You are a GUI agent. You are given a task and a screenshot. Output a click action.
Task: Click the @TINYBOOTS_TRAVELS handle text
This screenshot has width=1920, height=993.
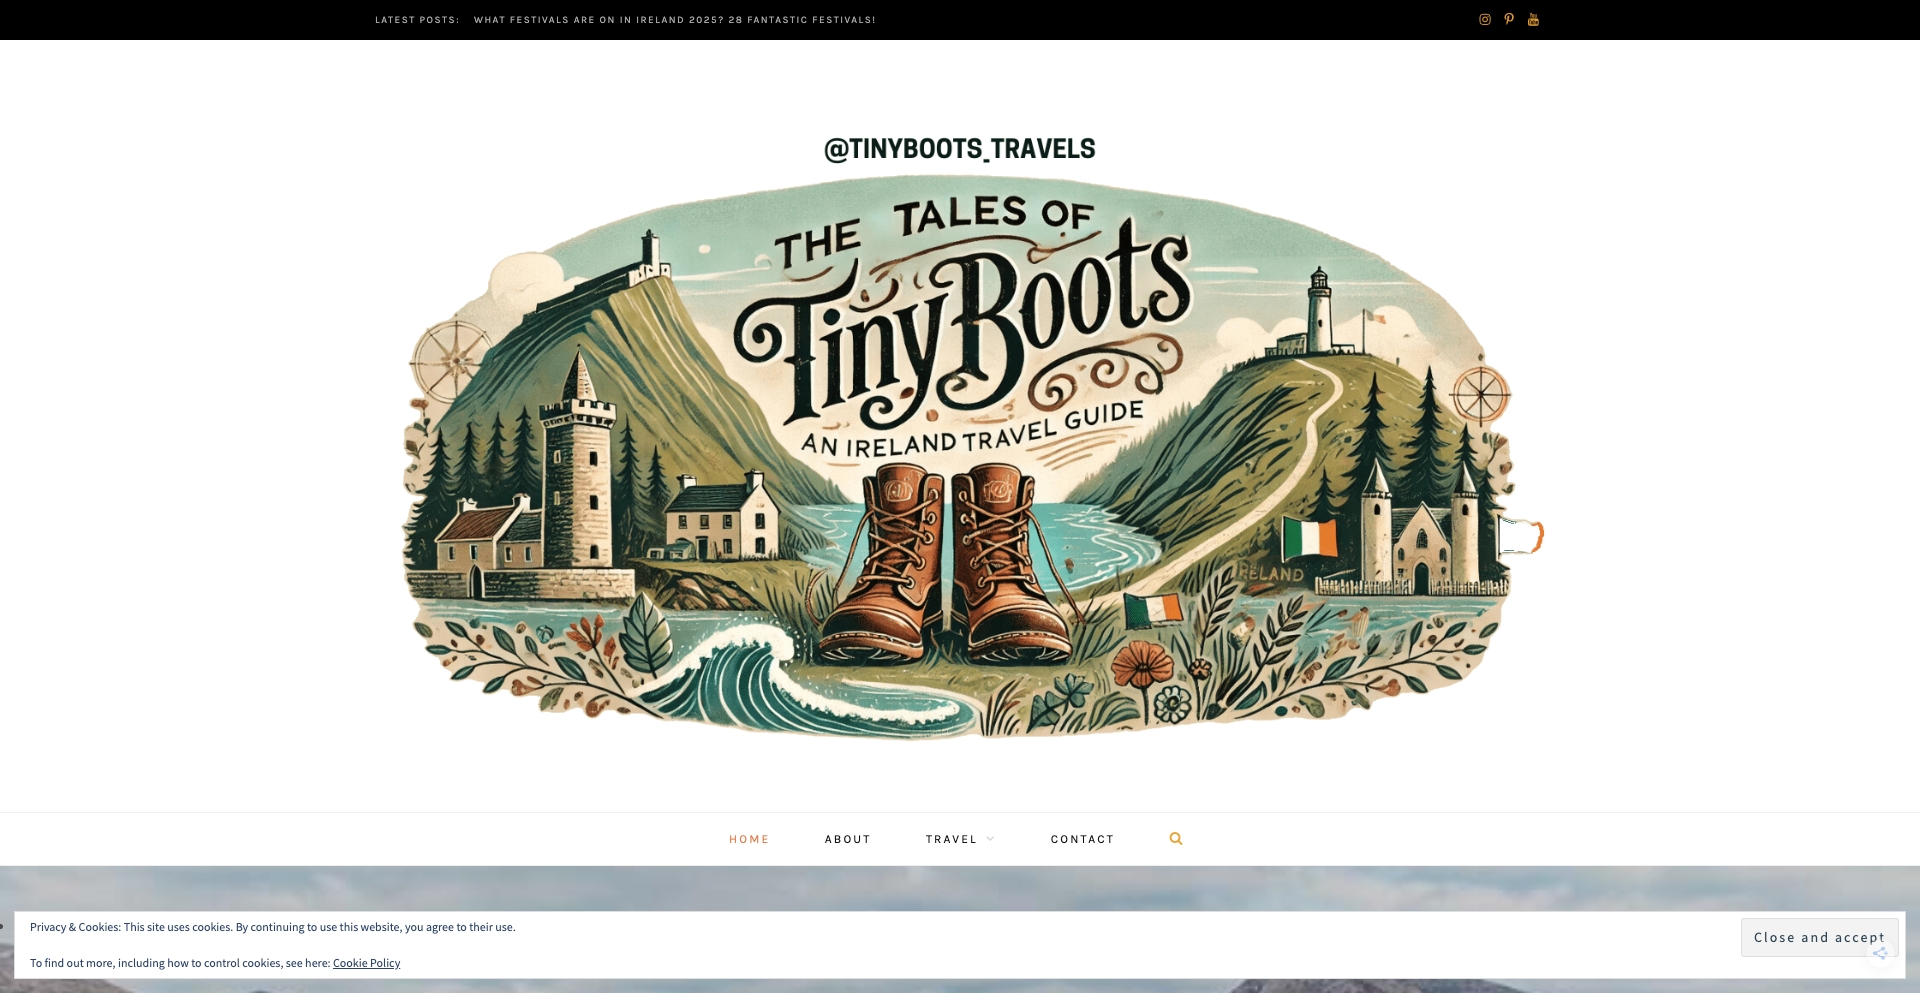point(958,148)
